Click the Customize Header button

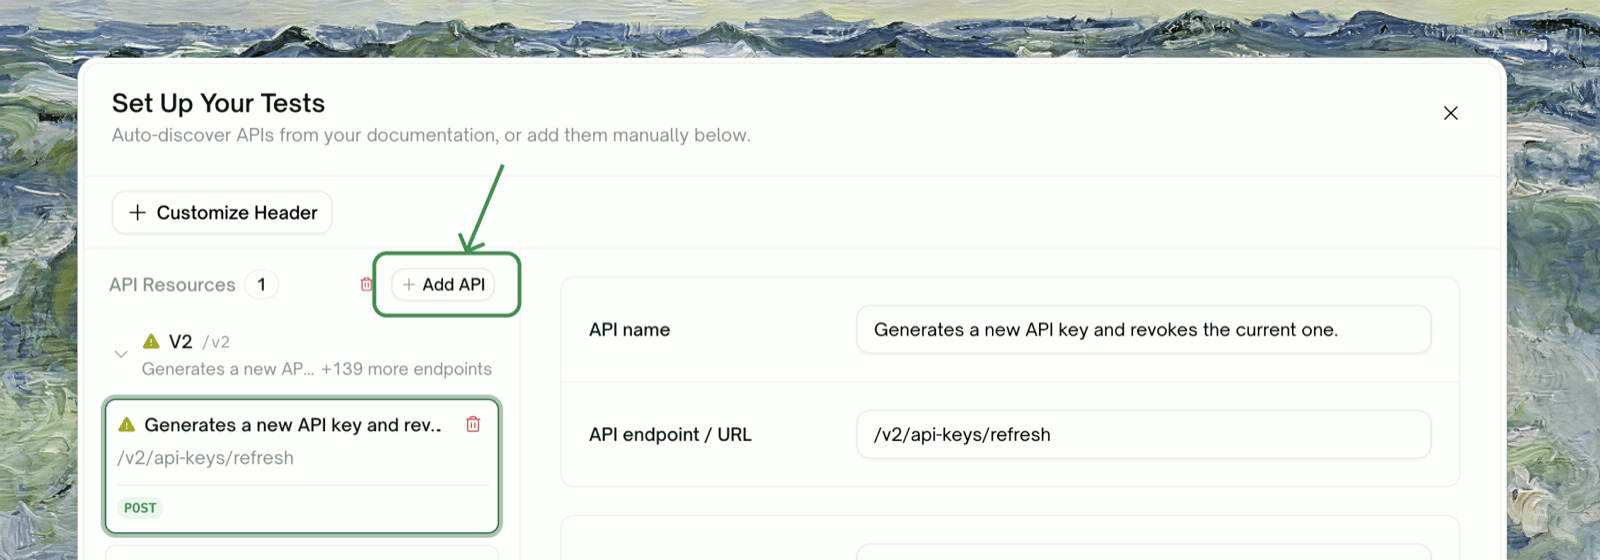point(222,213)
